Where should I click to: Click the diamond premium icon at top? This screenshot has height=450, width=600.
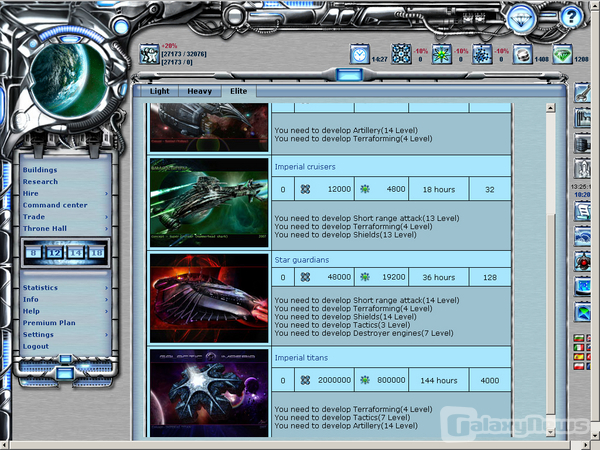coord(521,17)
